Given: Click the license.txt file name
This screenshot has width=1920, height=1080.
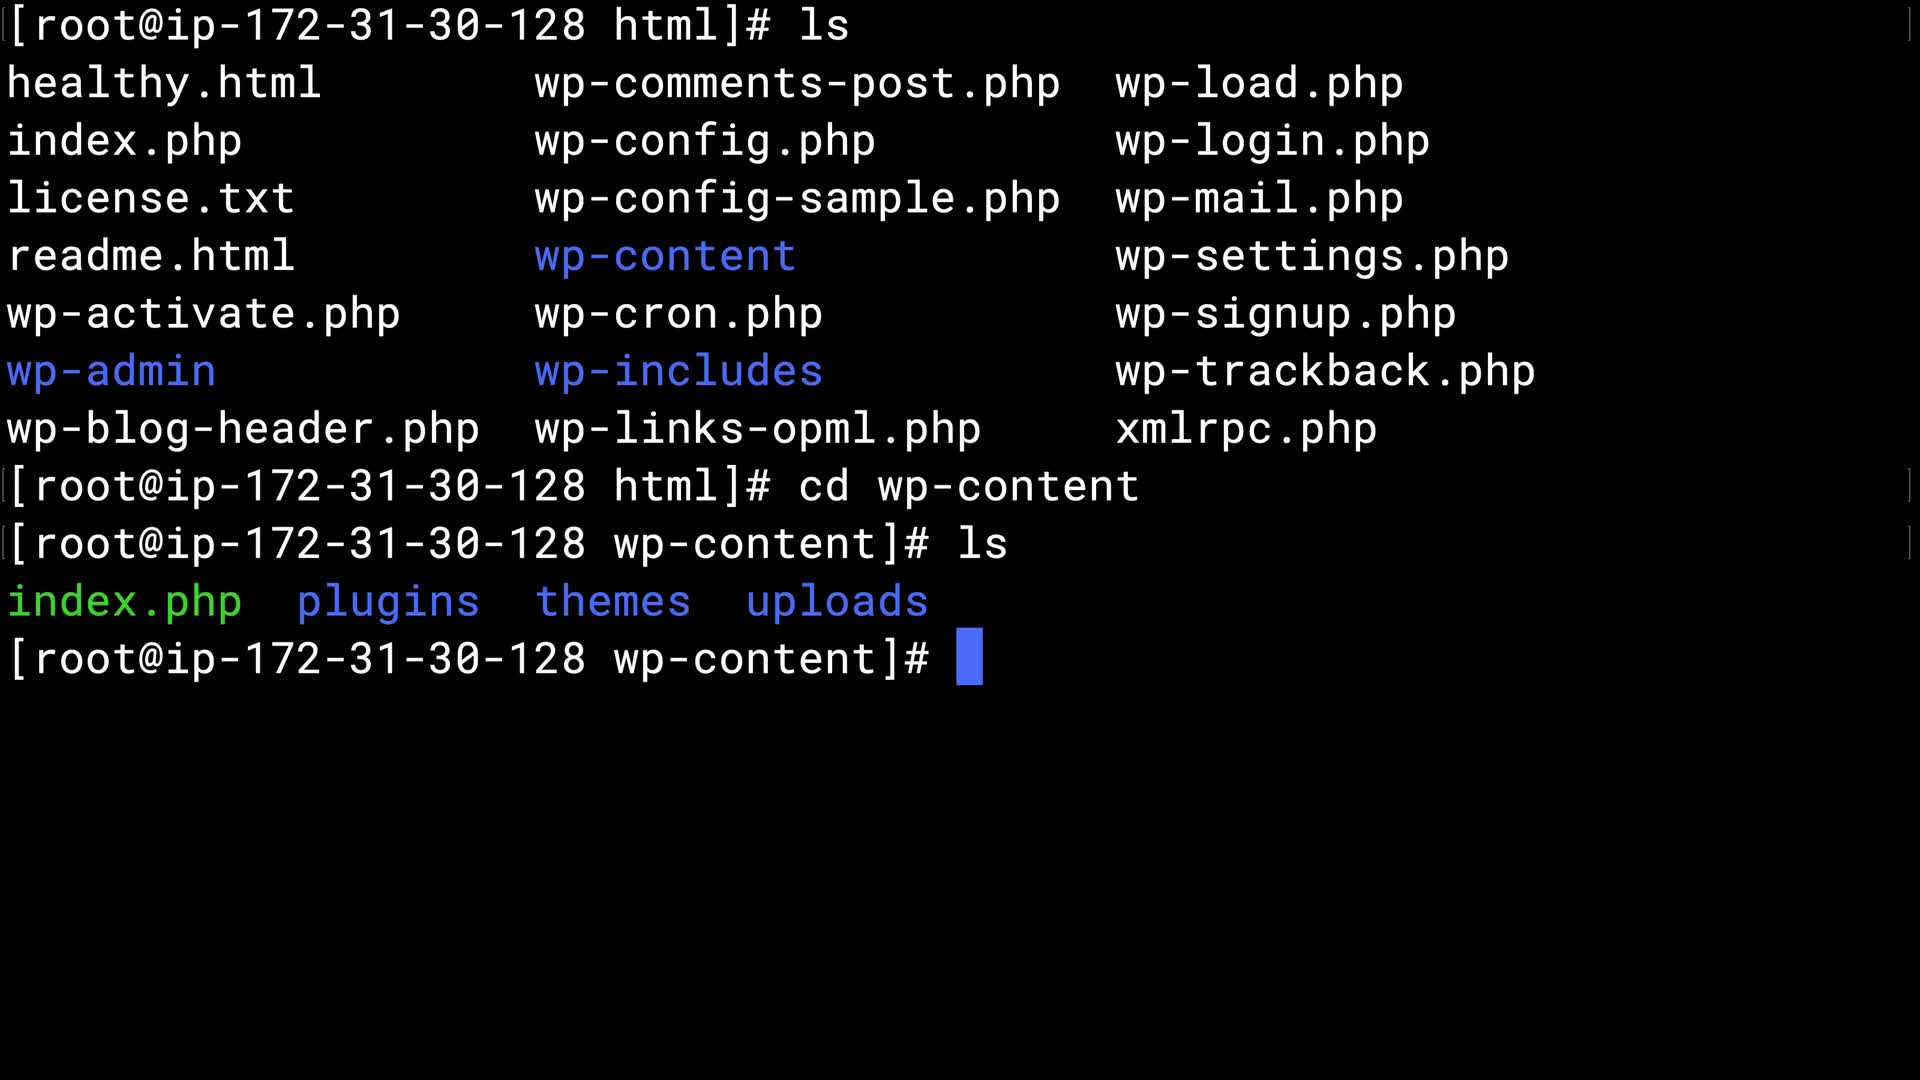Looking at the screenshot, I should click(x=151, y=198).
